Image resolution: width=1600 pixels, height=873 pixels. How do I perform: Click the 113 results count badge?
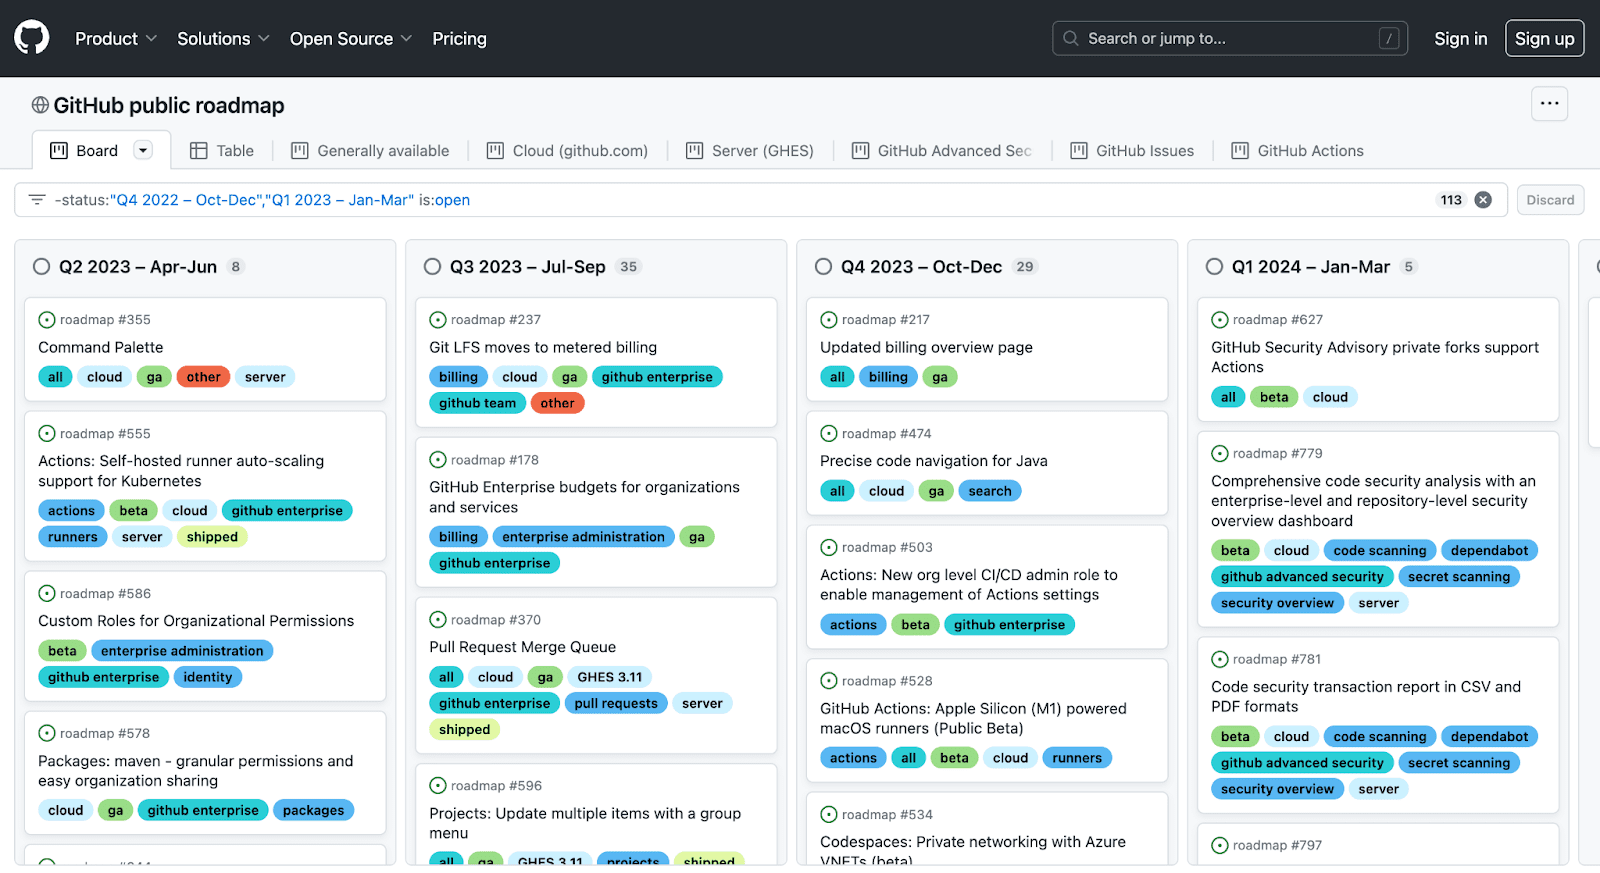[1451, 200]
